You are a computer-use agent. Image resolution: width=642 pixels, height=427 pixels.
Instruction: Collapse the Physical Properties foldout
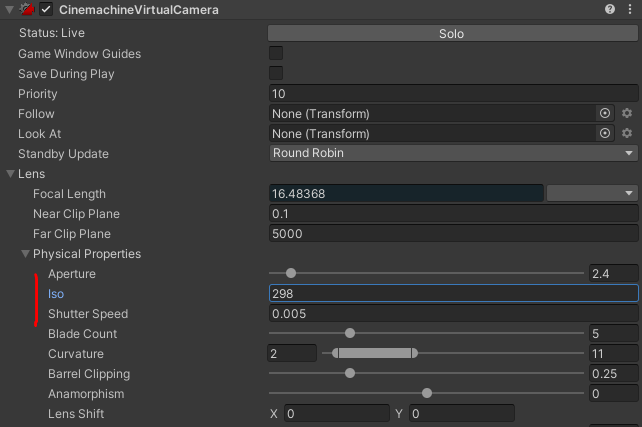point(26,254)
